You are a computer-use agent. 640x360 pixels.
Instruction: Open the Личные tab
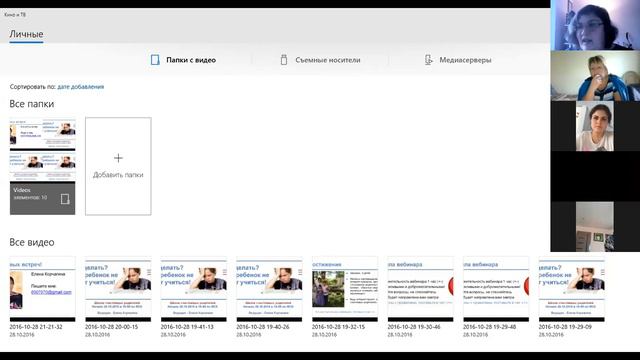tap(26, 34)
